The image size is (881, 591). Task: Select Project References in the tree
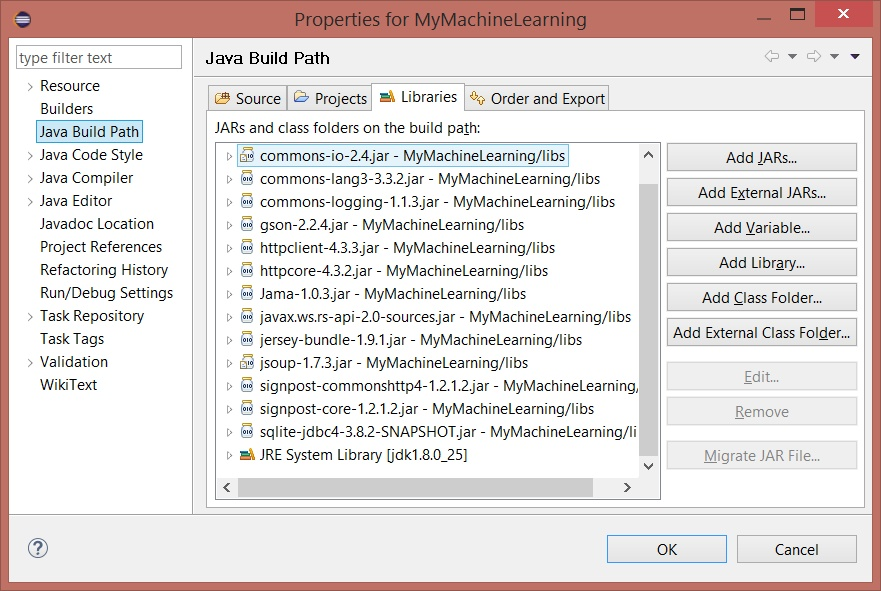pos(101,247)
